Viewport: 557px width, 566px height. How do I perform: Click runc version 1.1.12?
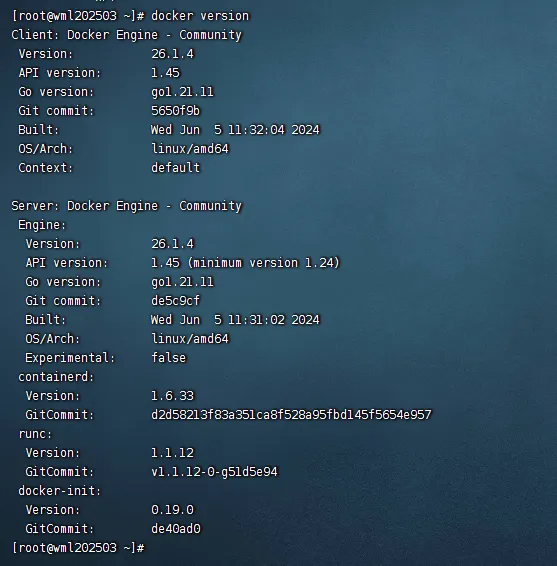(x=173, y=453)
